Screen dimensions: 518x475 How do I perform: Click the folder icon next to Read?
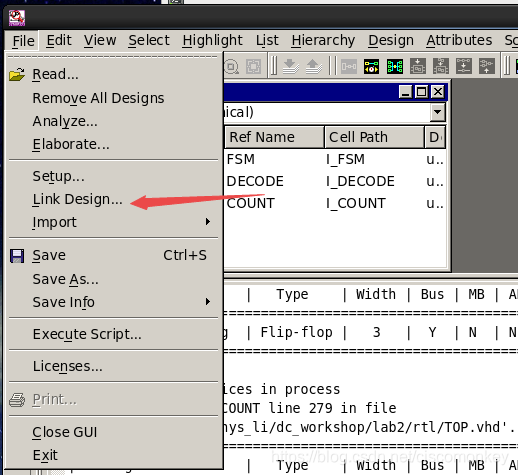click(x=17, y=74)
